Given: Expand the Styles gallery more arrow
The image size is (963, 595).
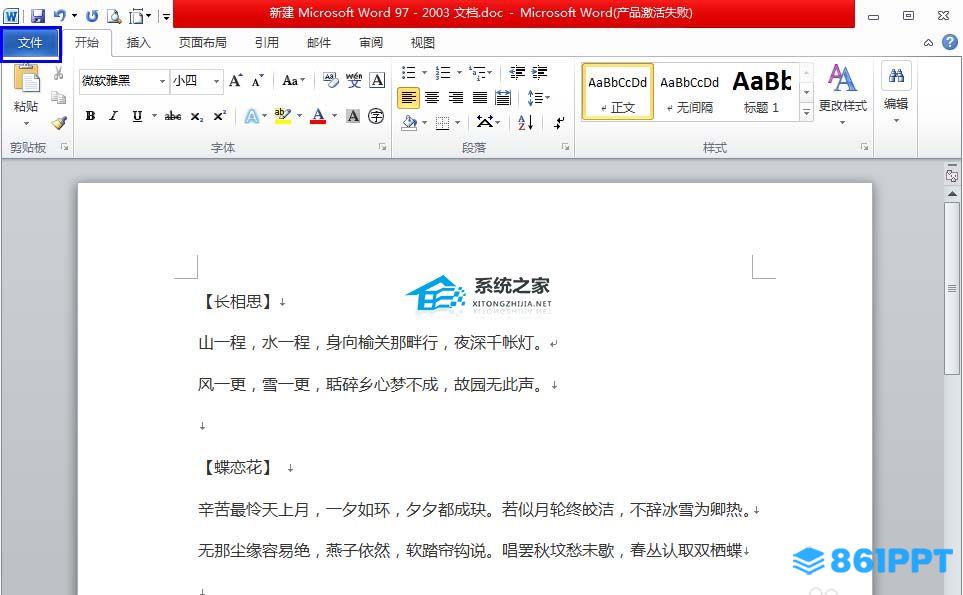Looking at the screenshot, I should click(x=806, y=112).
